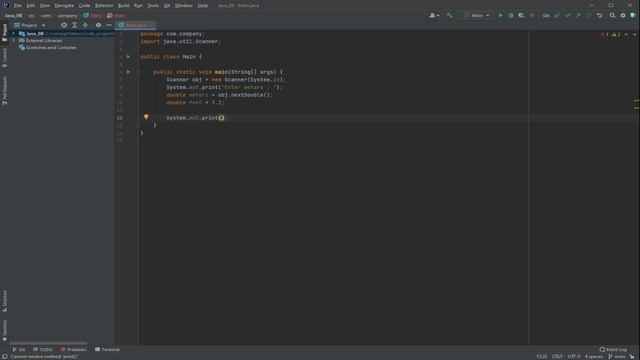Screen dimensions: 640x360
Task: Click the yellow warning indicator in editor corner
Action: 616,35
